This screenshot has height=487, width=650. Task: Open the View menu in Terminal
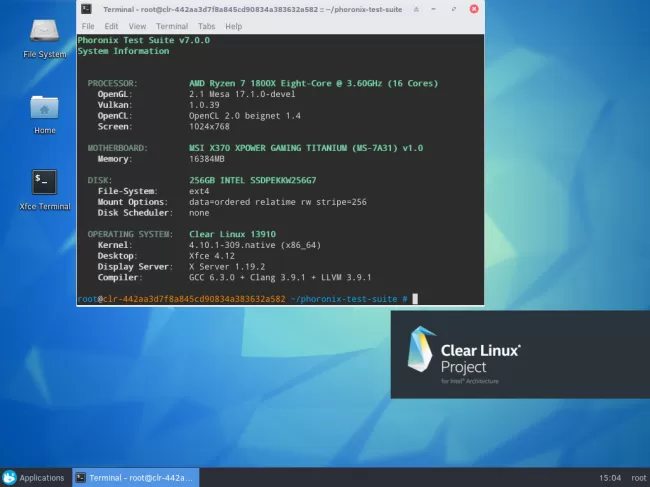(x=137, y=26)
